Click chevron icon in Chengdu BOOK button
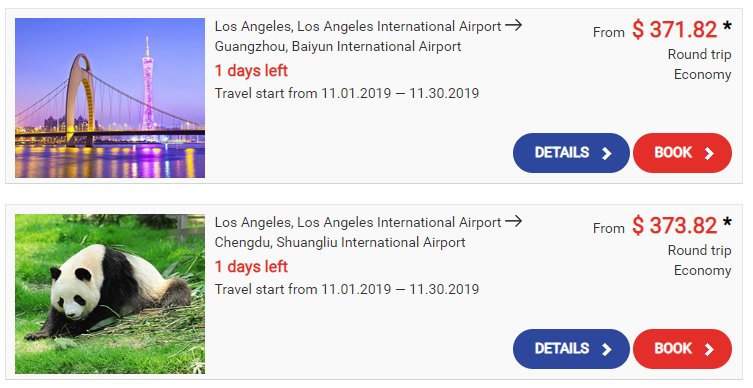Screen dimensions: 753x388 click(x=709, y=350)
